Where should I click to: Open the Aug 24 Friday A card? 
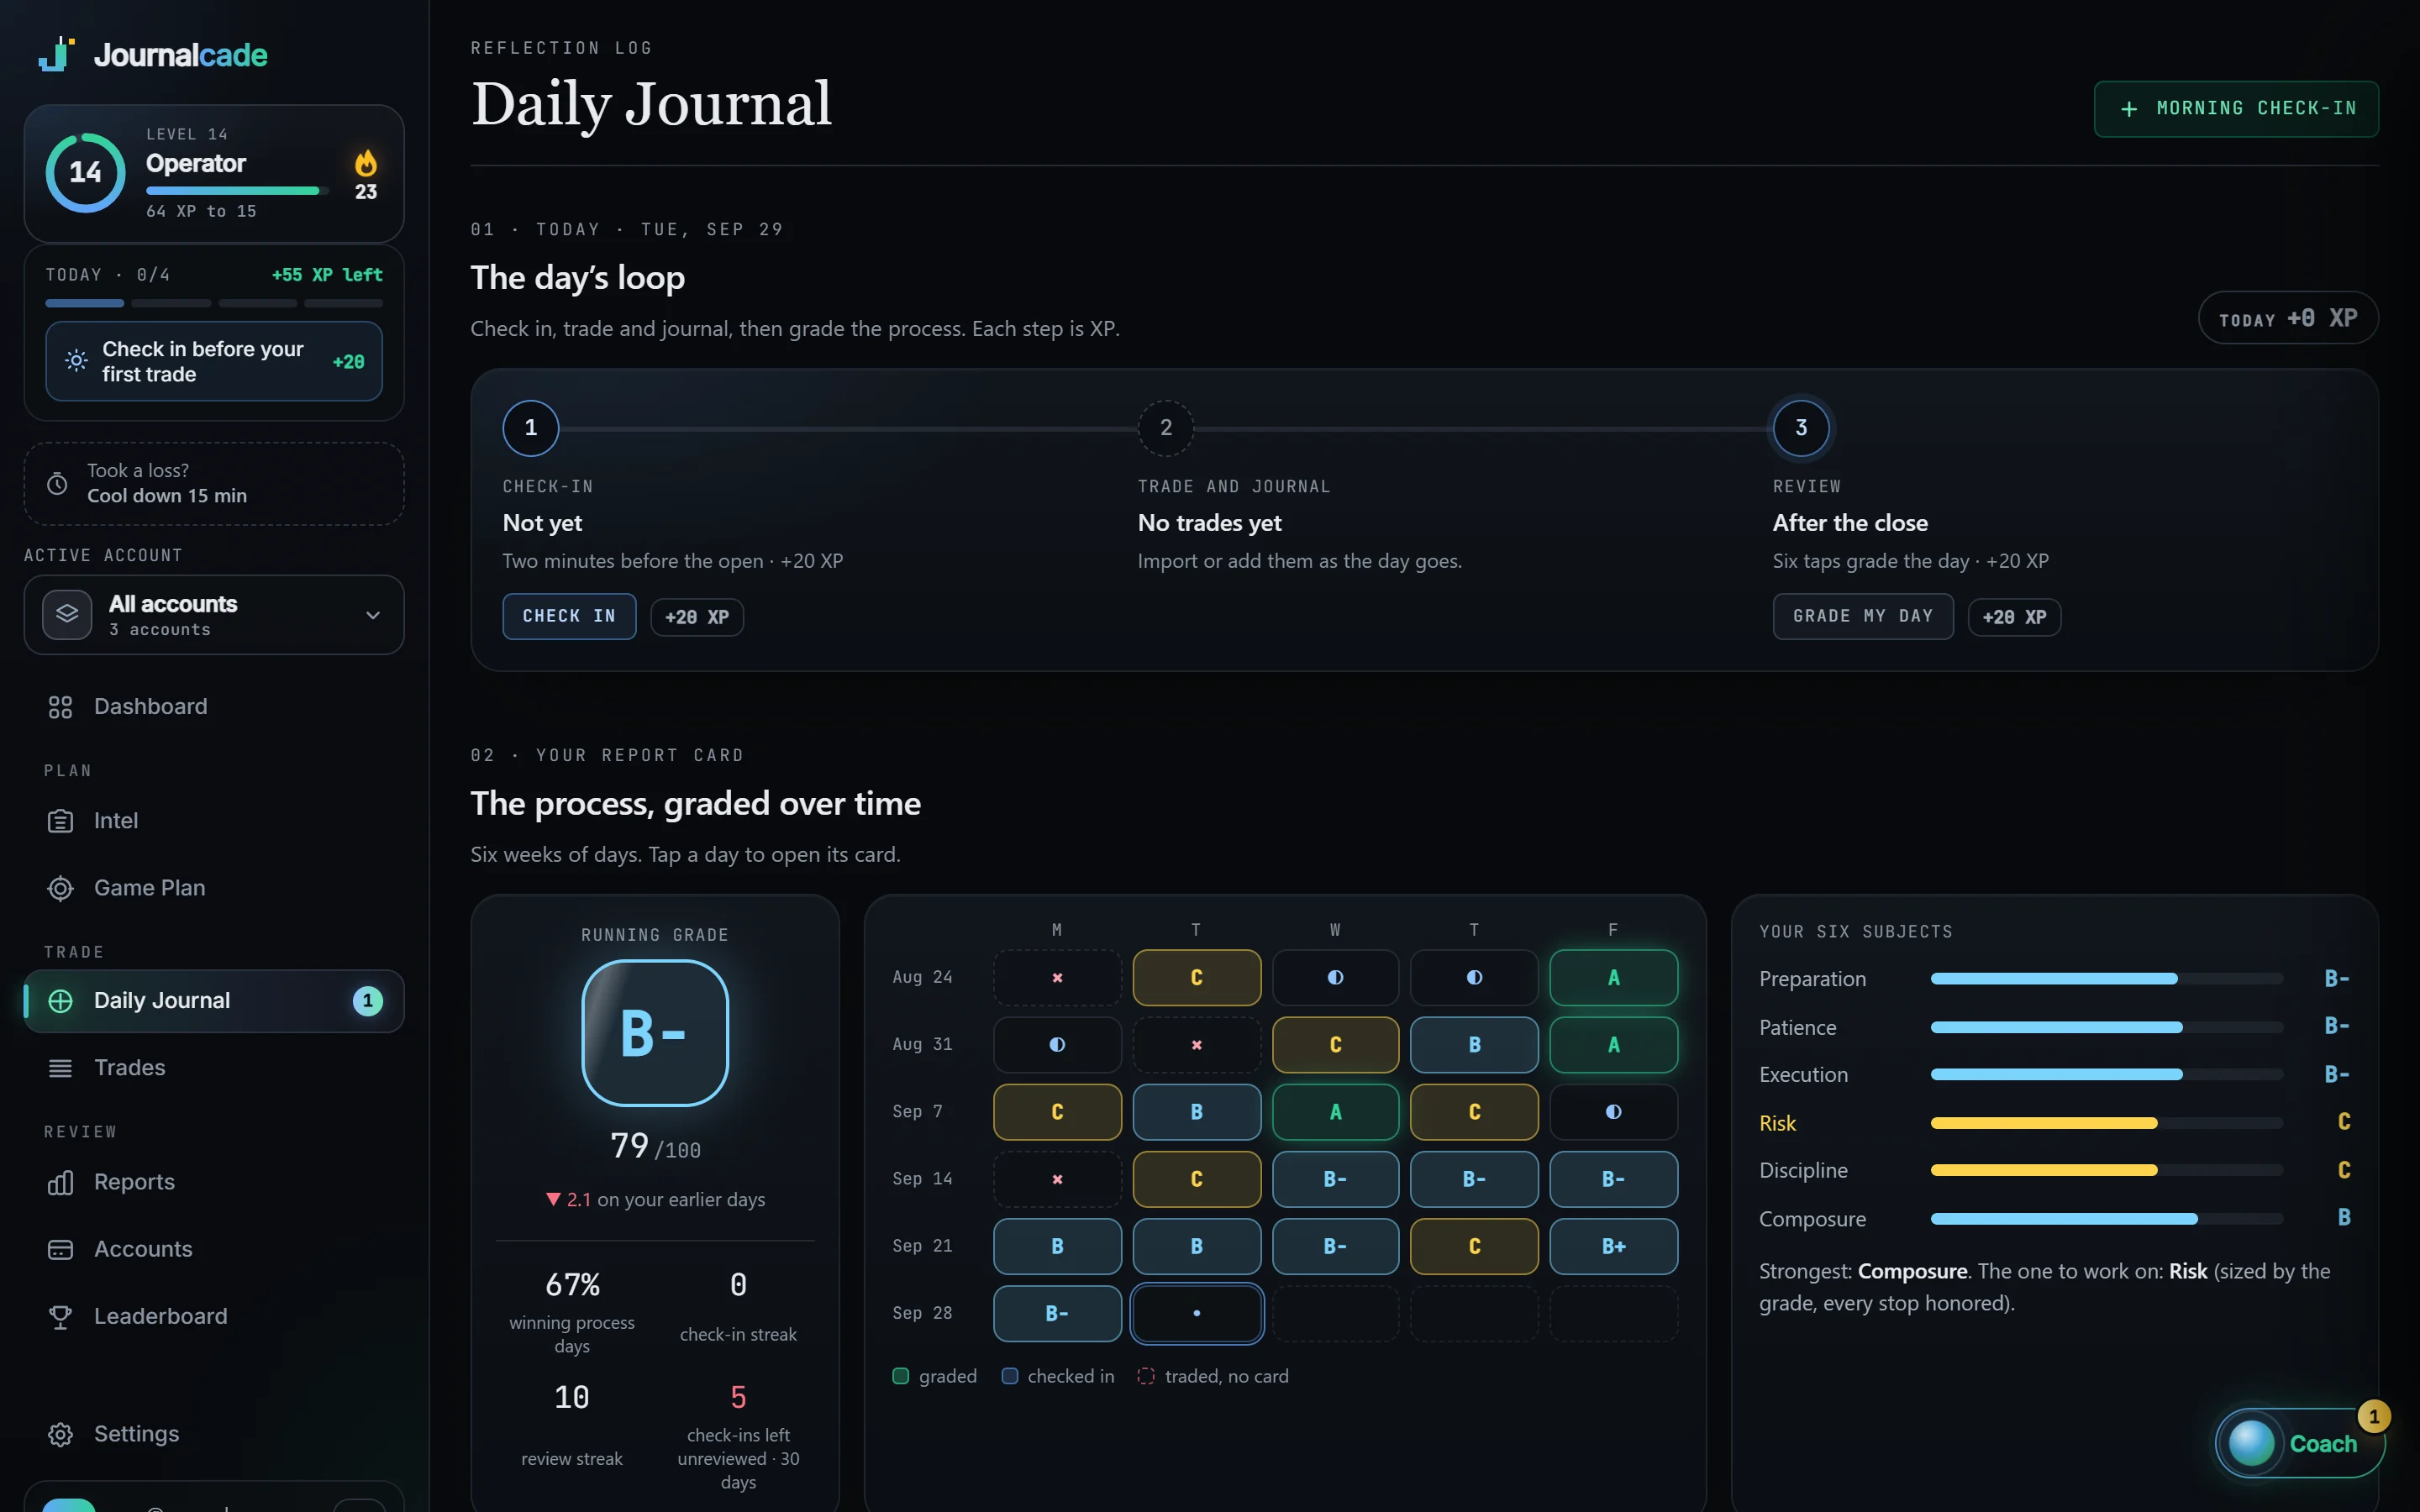(x=1613, y=978)
